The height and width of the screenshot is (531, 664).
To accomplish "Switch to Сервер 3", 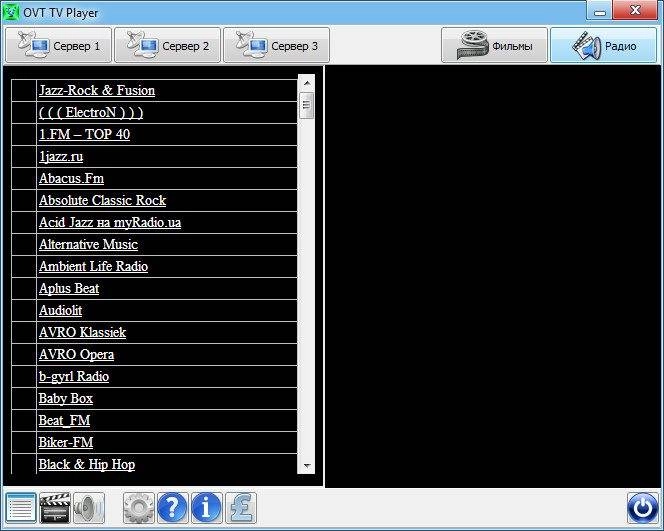I will [276, 45].
